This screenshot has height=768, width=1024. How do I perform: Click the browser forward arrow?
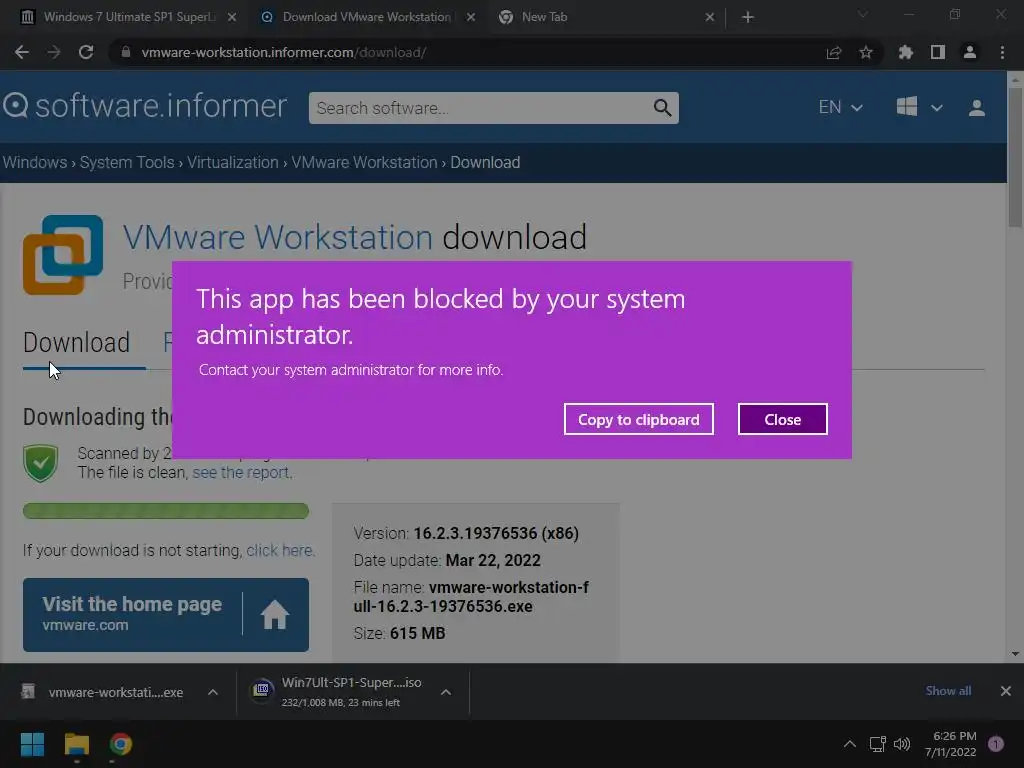(54, 52)
